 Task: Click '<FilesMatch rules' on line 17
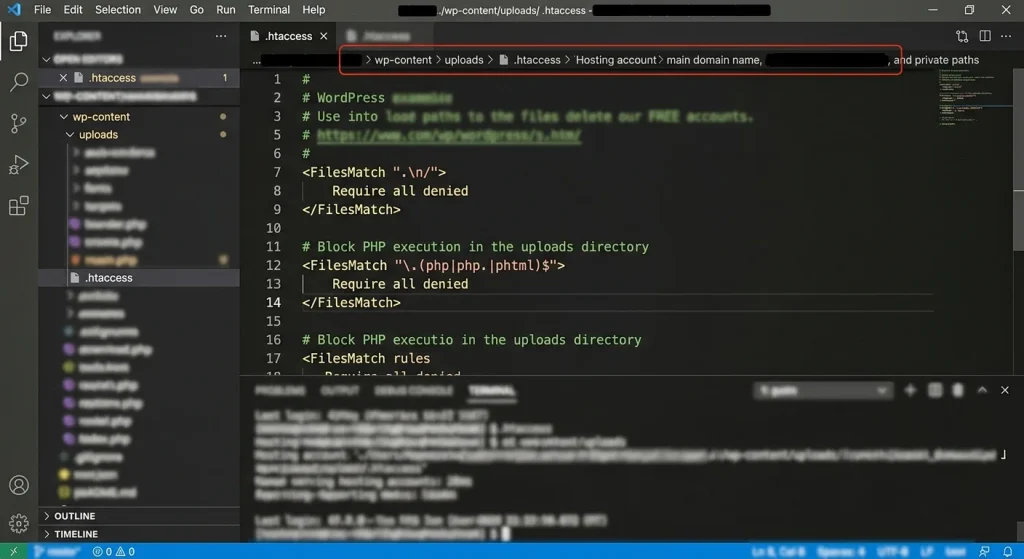pyautogui.click(x=366, y=359)
